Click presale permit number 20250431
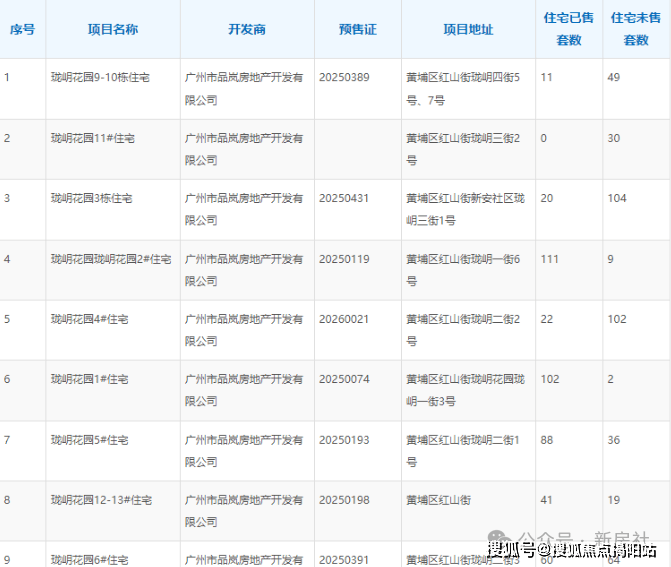This screenshot has height=567, width=671. point(344,198)
